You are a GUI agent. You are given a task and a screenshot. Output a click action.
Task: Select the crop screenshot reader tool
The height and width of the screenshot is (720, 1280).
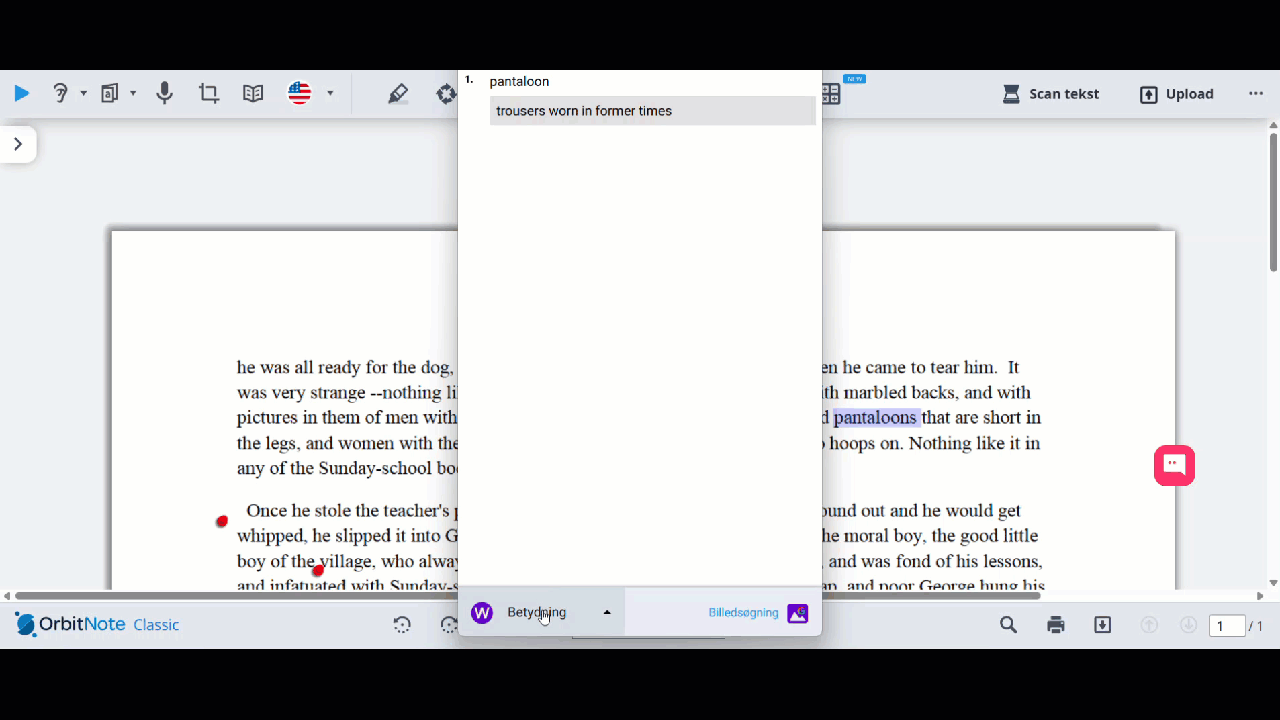[209, 94]
